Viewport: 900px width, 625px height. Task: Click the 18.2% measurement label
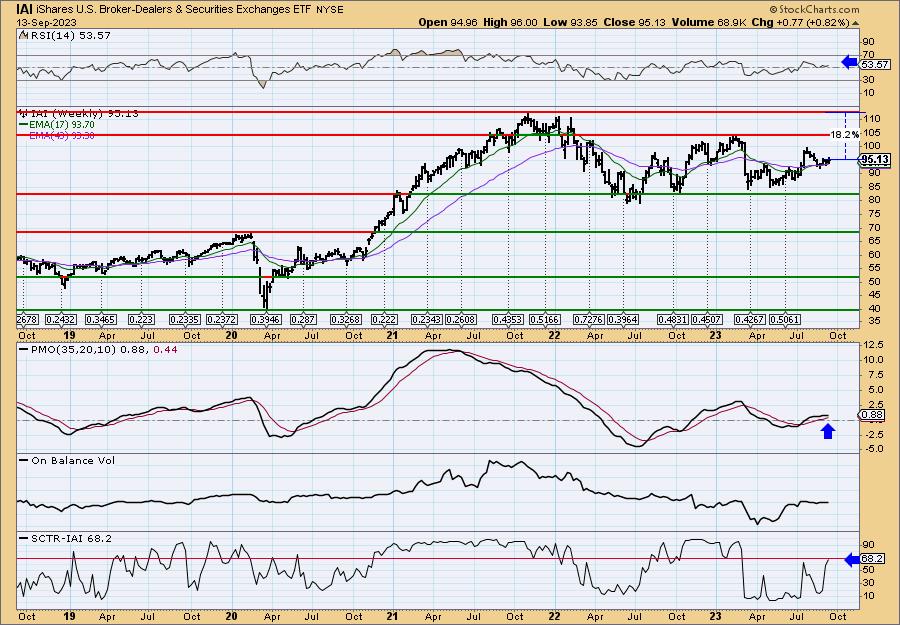845,134
